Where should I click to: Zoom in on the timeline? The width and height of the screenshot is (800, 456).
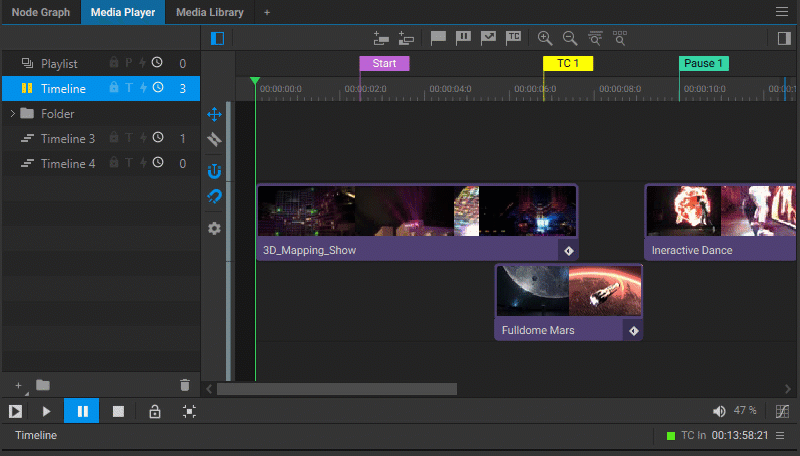pyautogui.click(x=545, y=38)
